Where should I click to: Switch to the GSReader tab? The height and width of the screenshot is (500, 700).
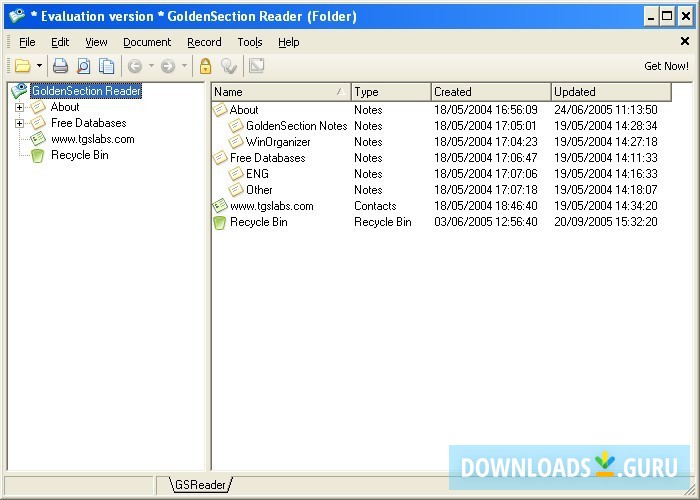coord(200,485)
